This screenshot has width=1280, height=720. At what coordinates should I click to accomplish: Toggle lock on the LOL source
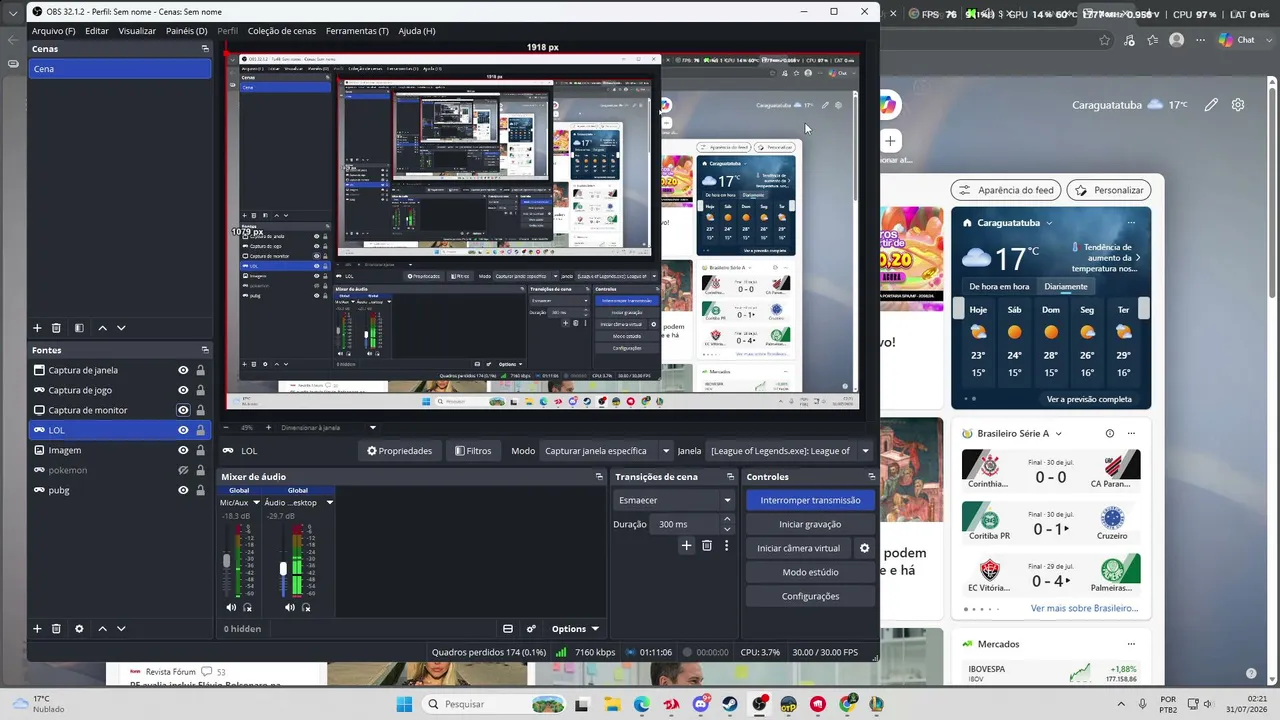coord(200,430)
